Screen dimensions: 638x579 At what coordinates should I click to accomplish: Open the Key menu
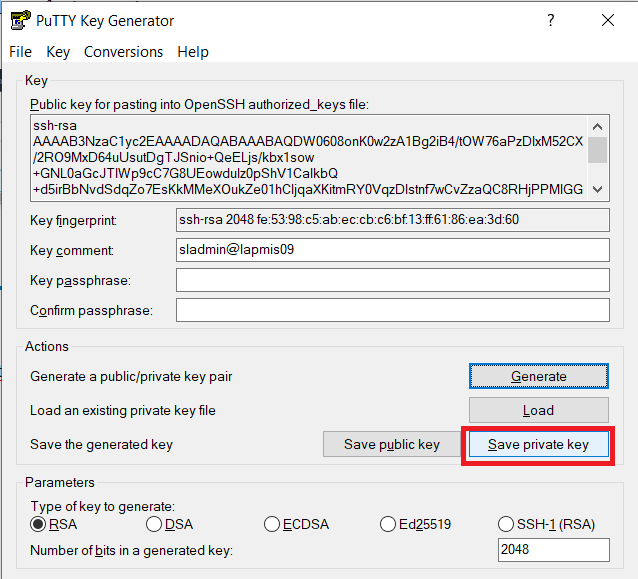[58, 52]
